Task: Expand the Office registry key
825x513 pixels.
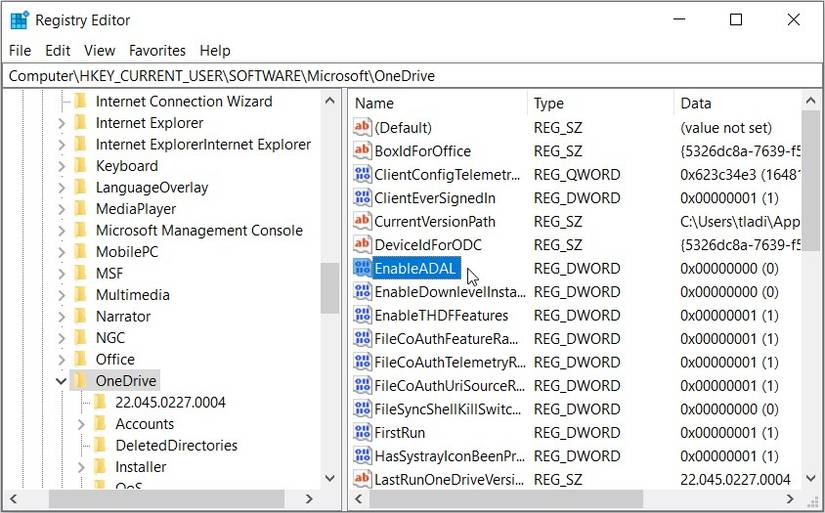Action: pyautogui.click(x=62, y=359)
